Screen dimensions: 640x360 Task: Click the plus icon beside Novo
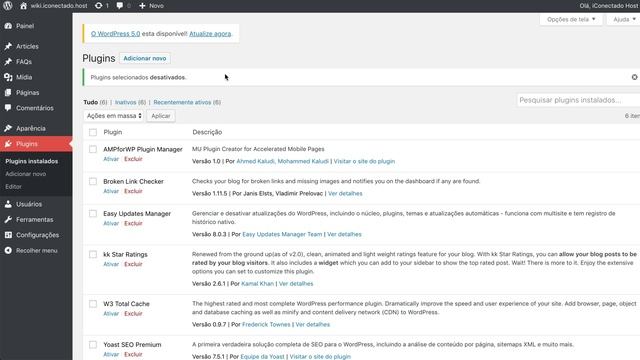click(x=142, y=6)
